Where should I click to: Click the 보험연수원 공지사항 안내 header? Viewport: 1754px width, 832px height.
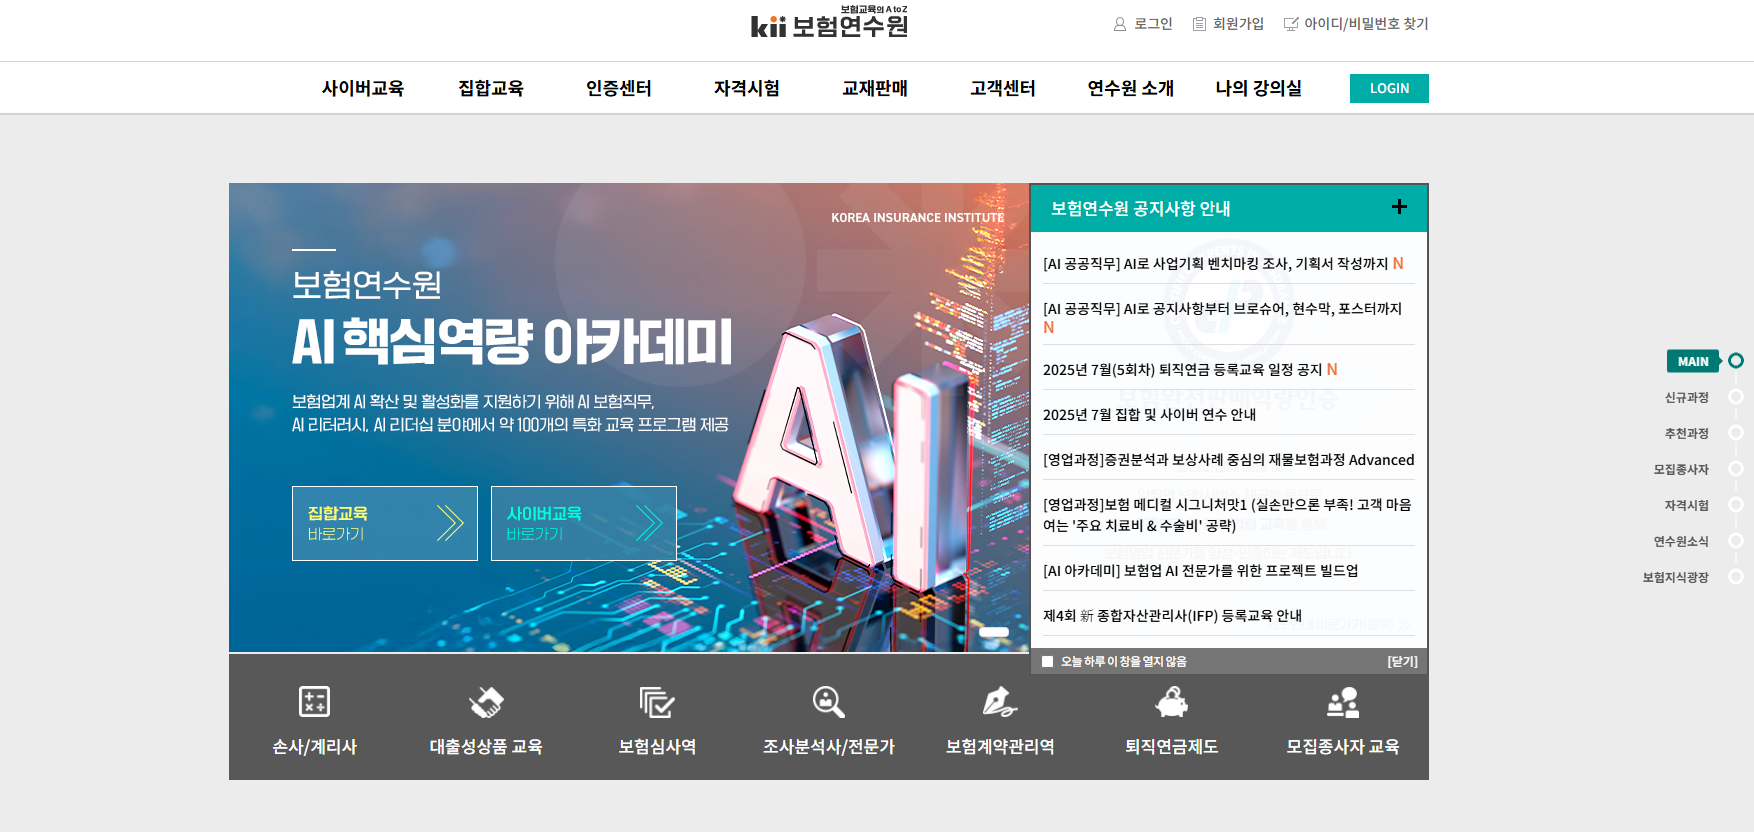click(1140, 209)
